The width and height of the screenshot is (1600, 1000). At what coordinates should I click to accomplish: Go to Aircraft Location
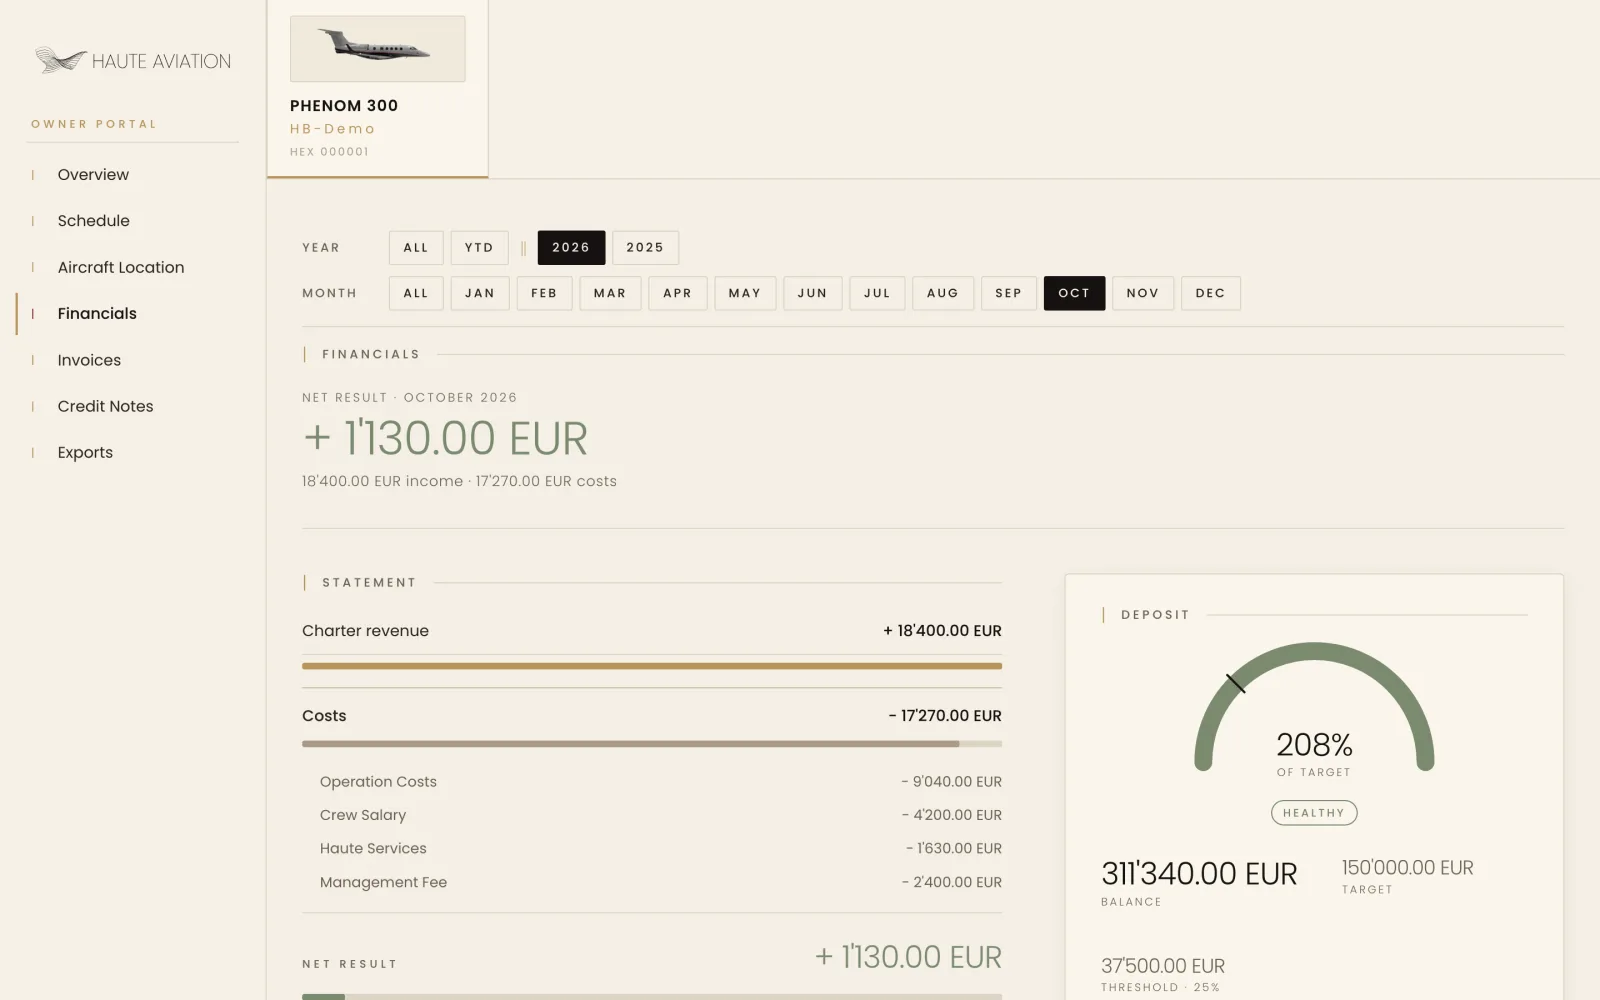pos(121,267)
